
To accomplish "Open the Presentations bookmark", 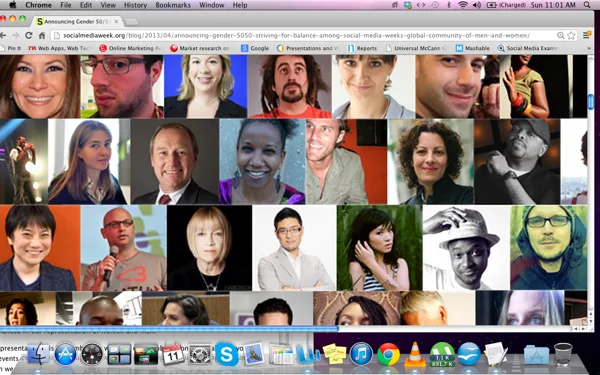I will [308, 48].
